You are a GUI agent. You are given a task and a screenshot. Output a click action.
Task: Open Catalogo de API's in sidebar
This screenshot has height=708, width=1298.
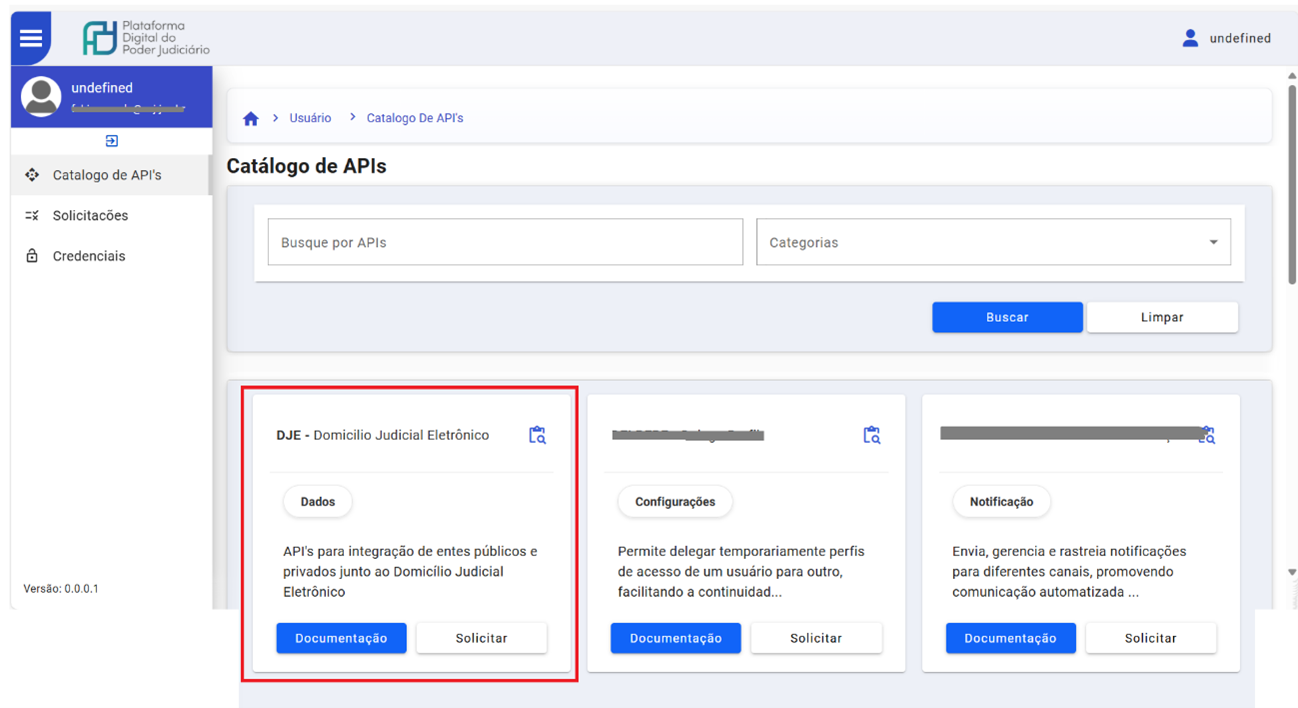click(x=107, y=175)
